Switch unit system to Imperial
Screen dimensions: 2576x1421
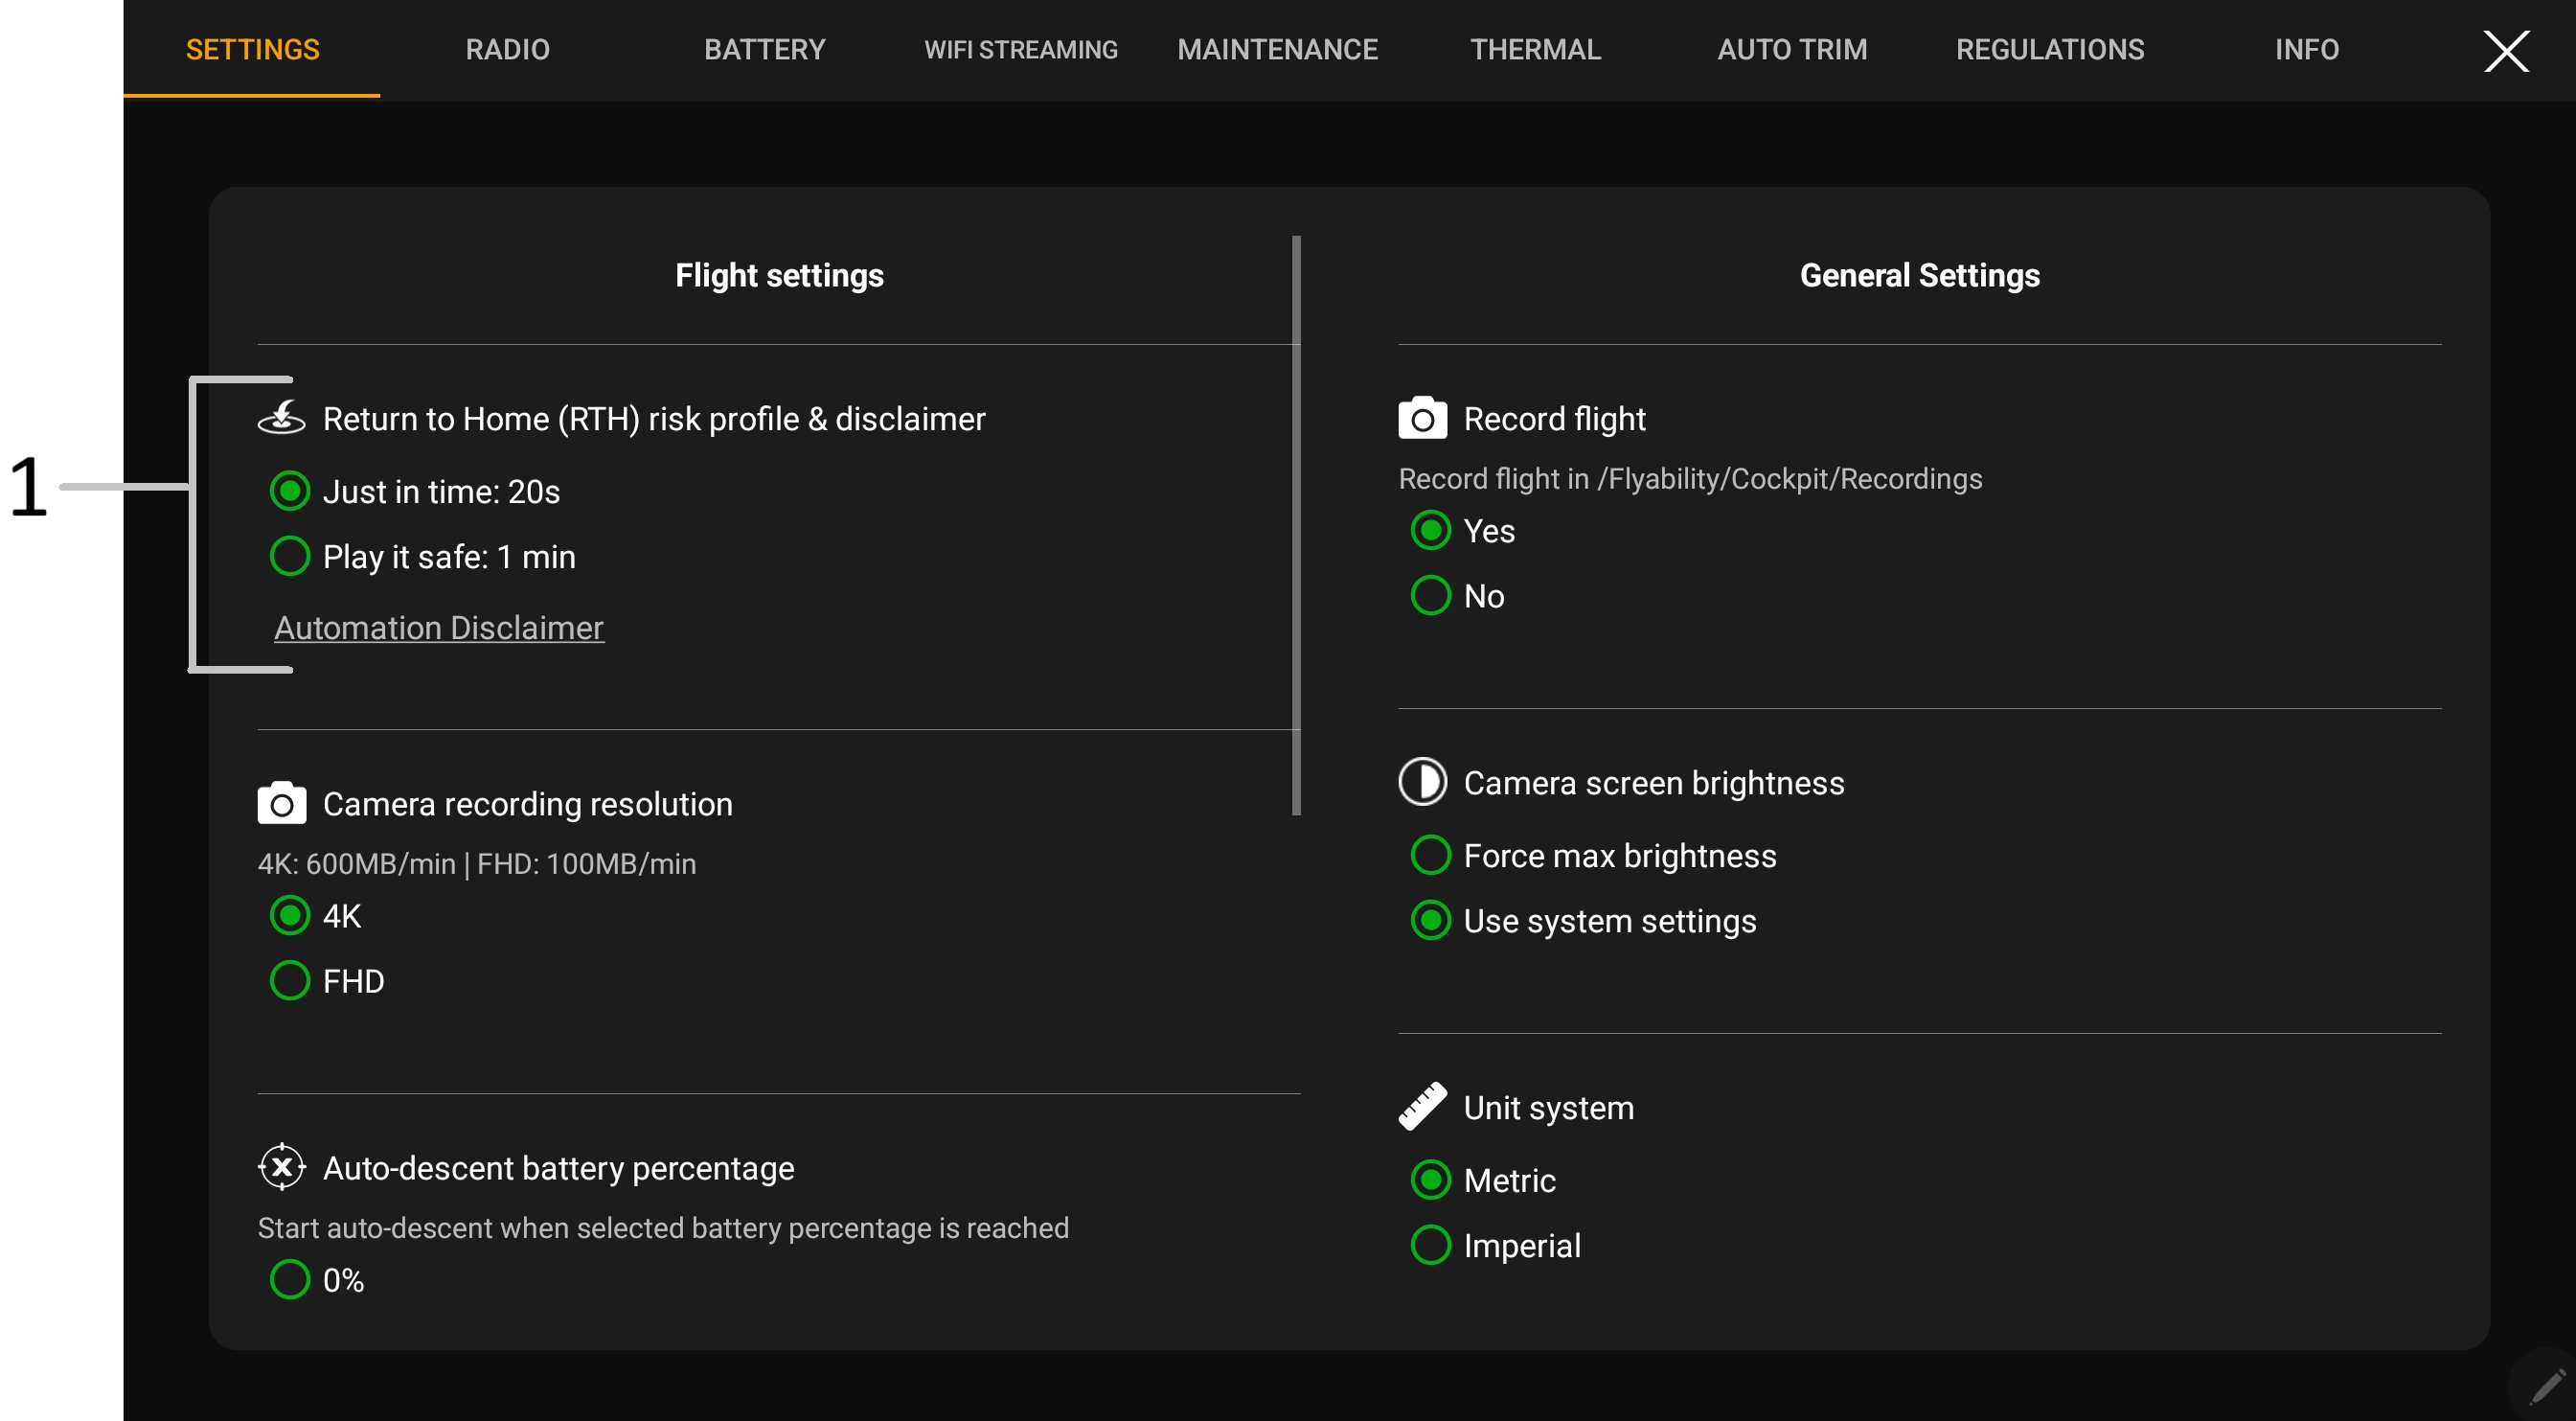click(1430, 1246)
